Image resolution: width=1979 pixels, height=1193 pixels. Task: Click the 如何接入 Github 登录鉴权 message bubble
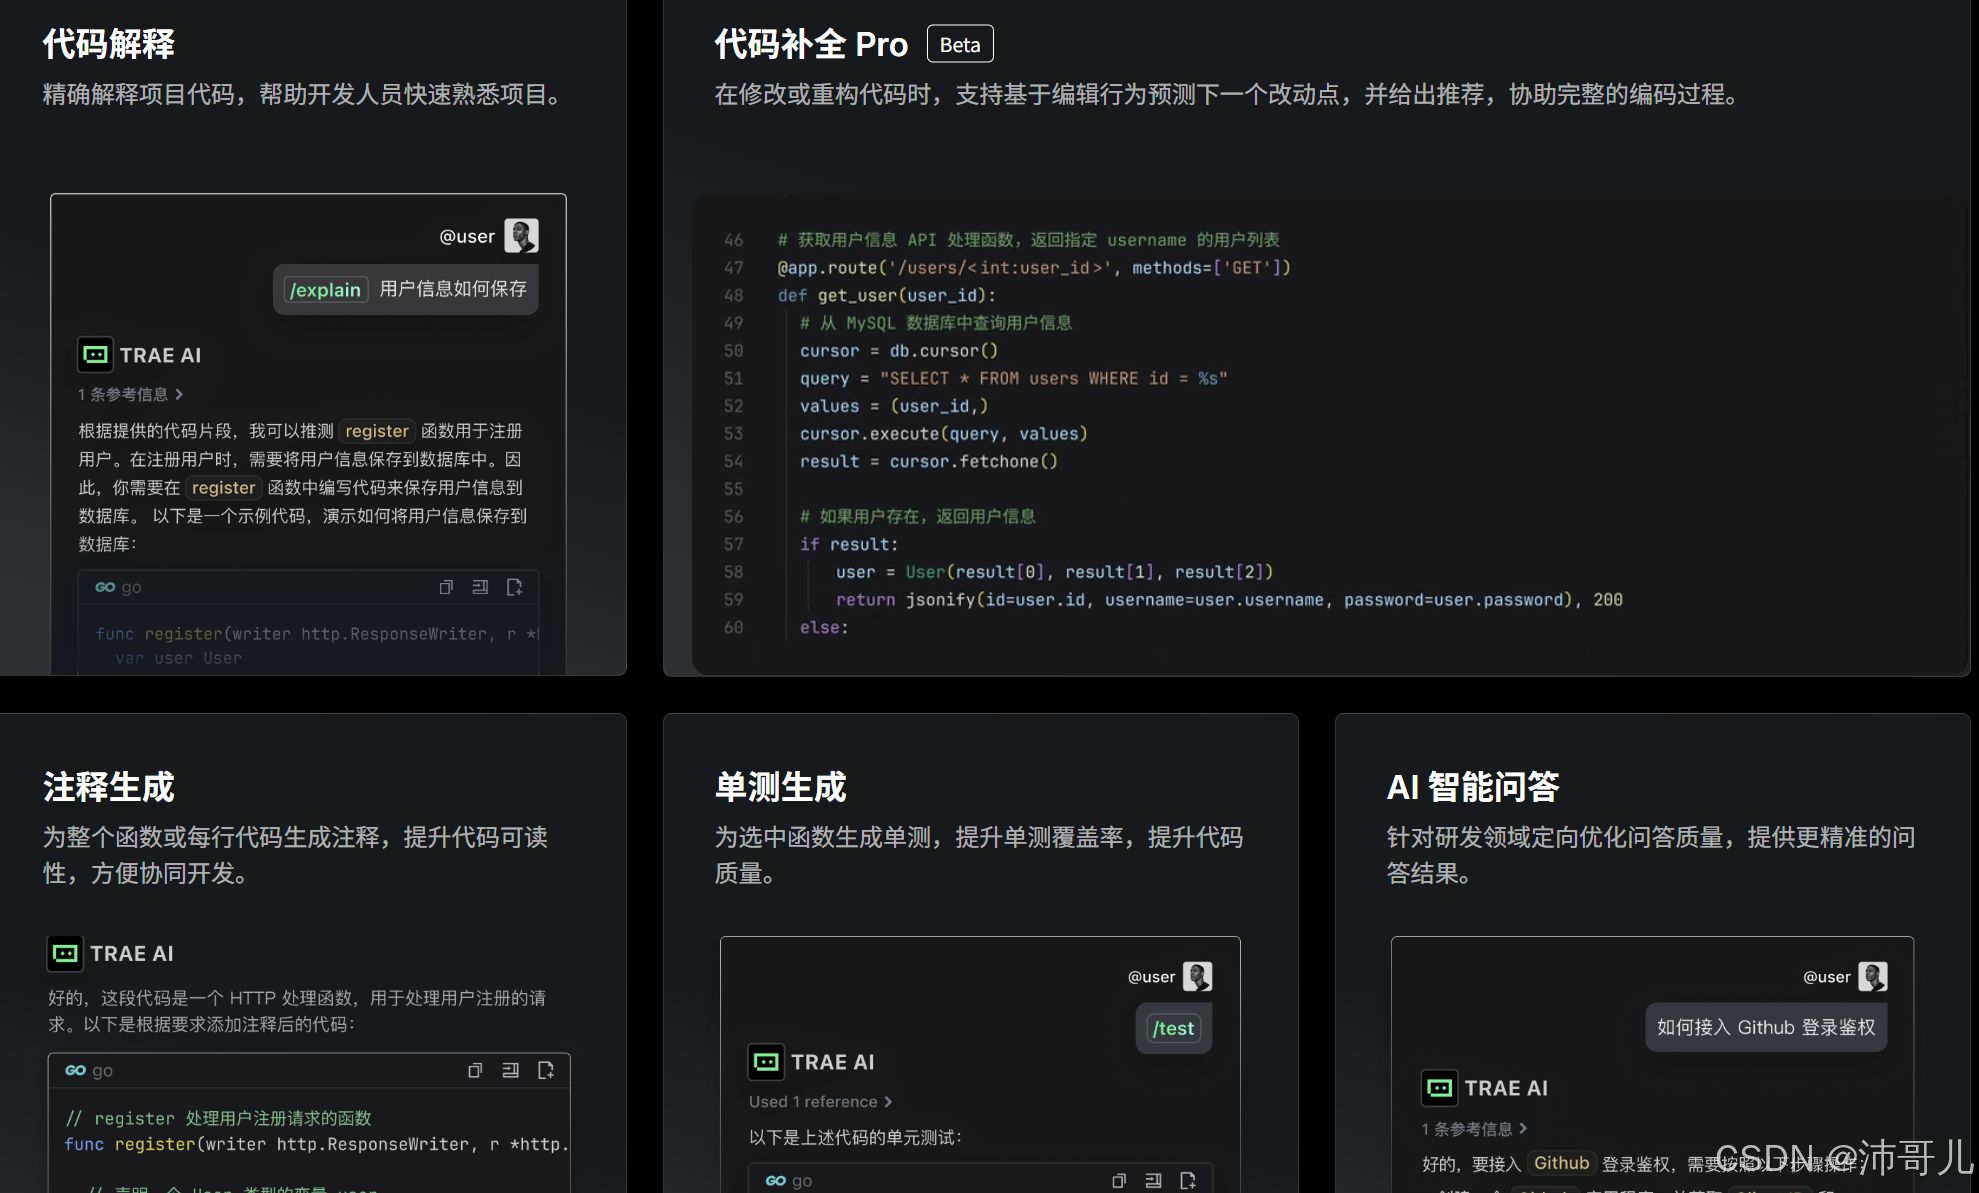(1766, 1027)
